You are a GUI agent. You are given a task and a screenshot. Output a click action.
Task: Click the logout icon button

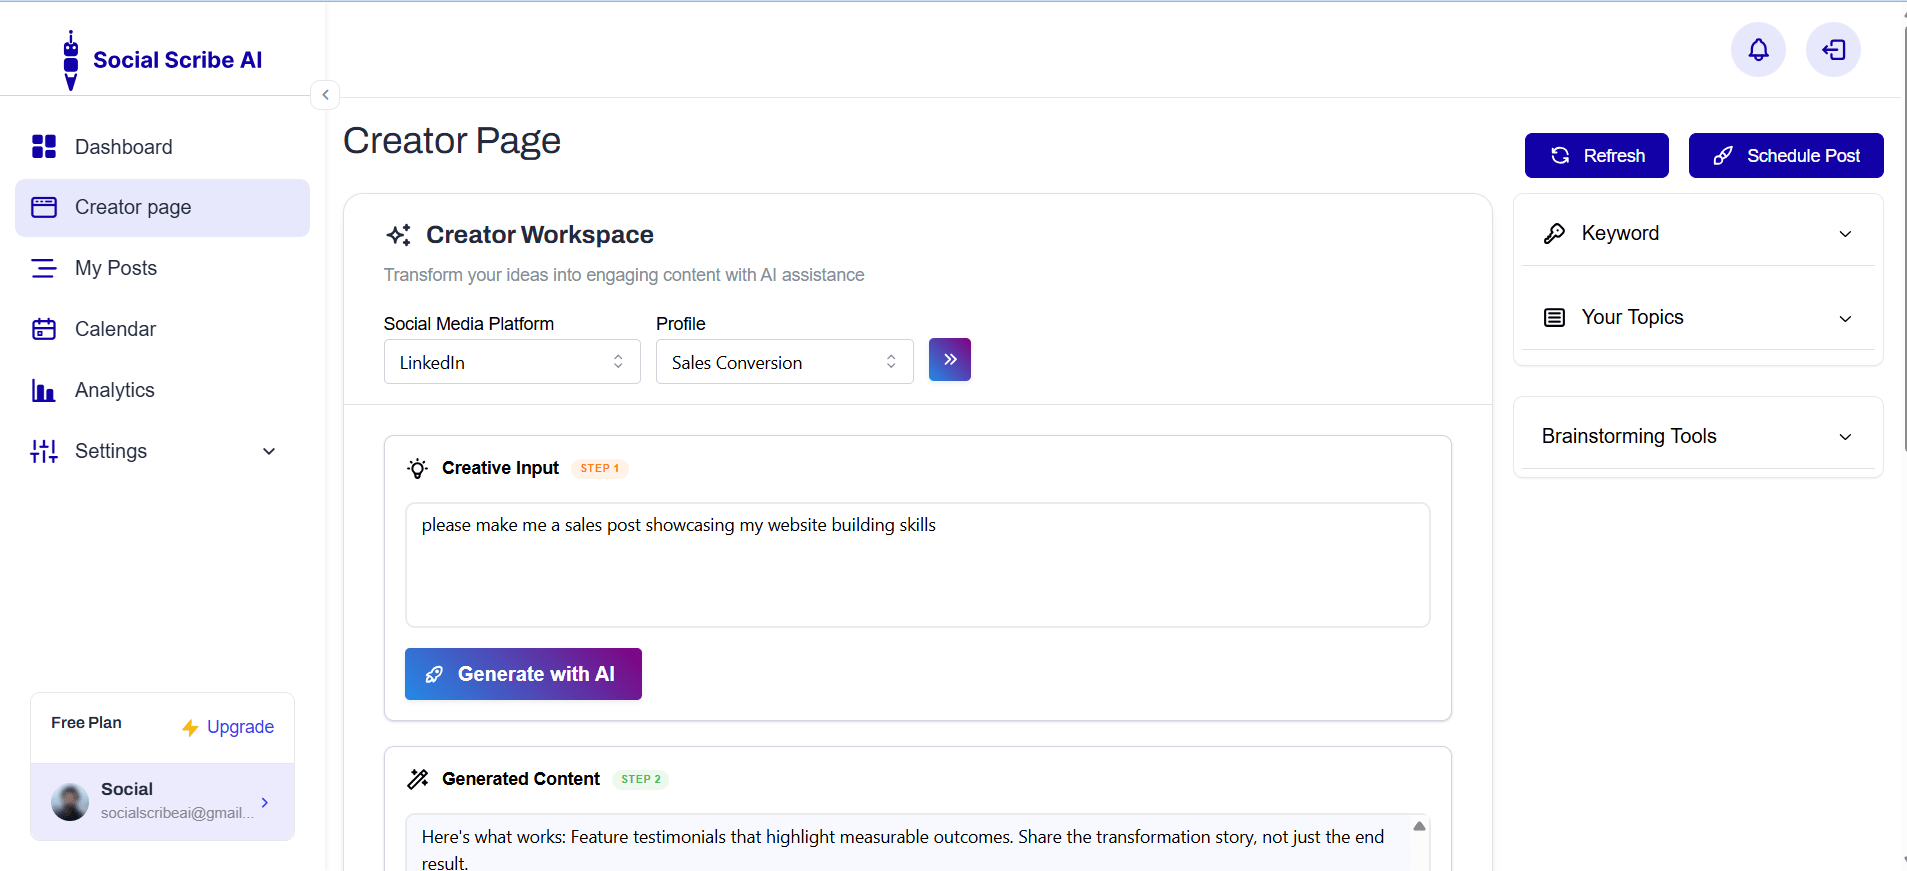pyautogui.click(x=1833, y=50)
